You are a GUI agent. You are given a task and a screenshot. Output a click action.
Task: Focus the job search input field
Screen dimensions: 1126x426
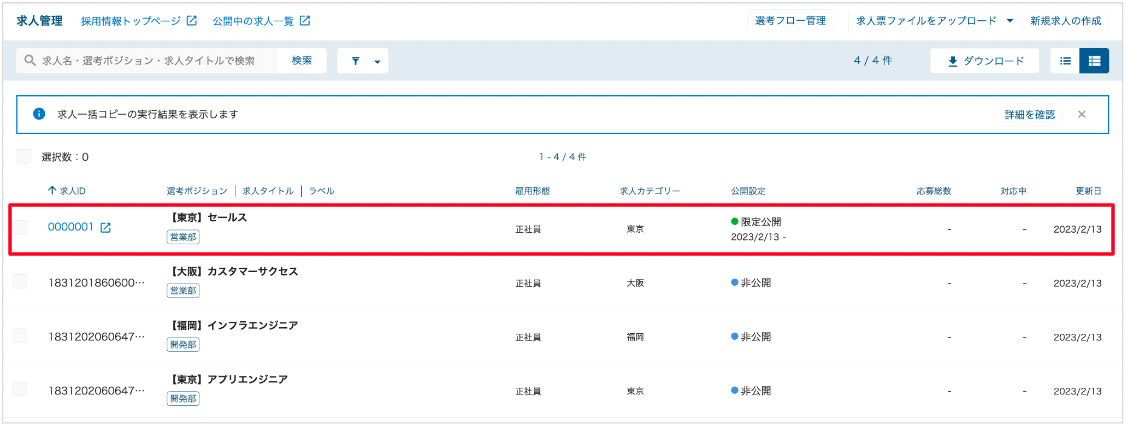pos(147,61)
